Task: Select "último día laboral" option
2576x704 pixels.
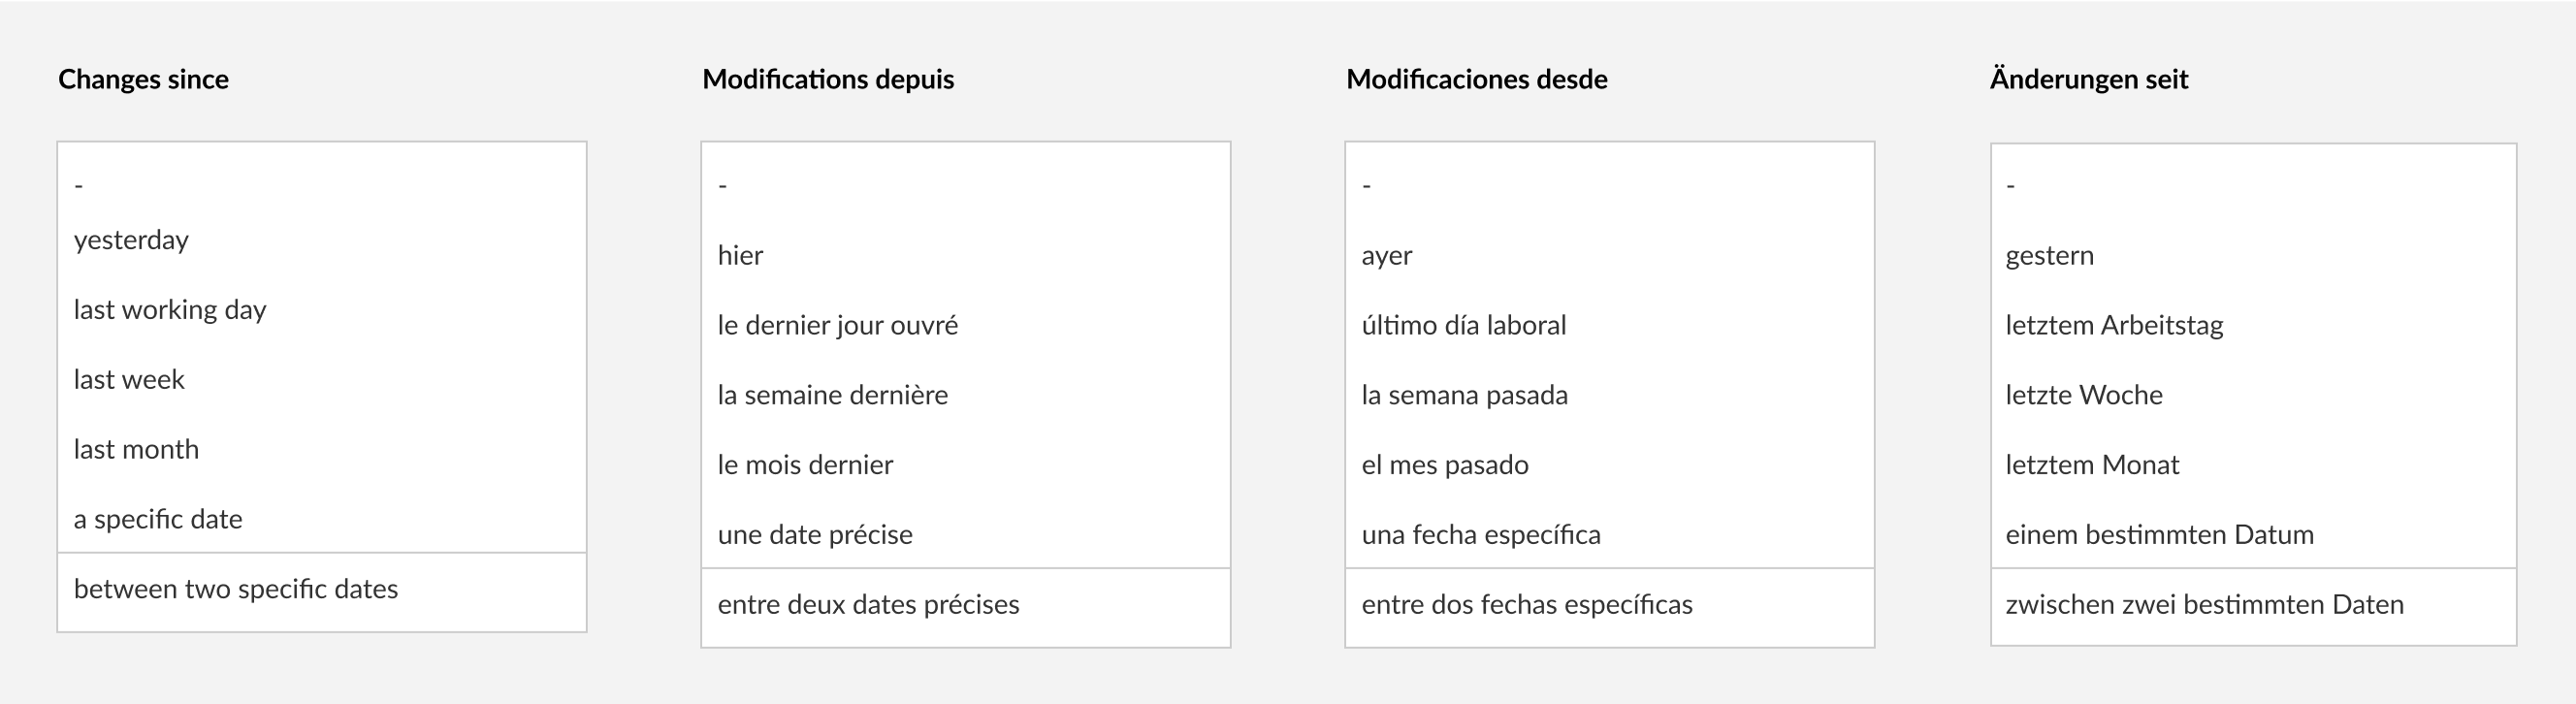Action: (1464, 324)
